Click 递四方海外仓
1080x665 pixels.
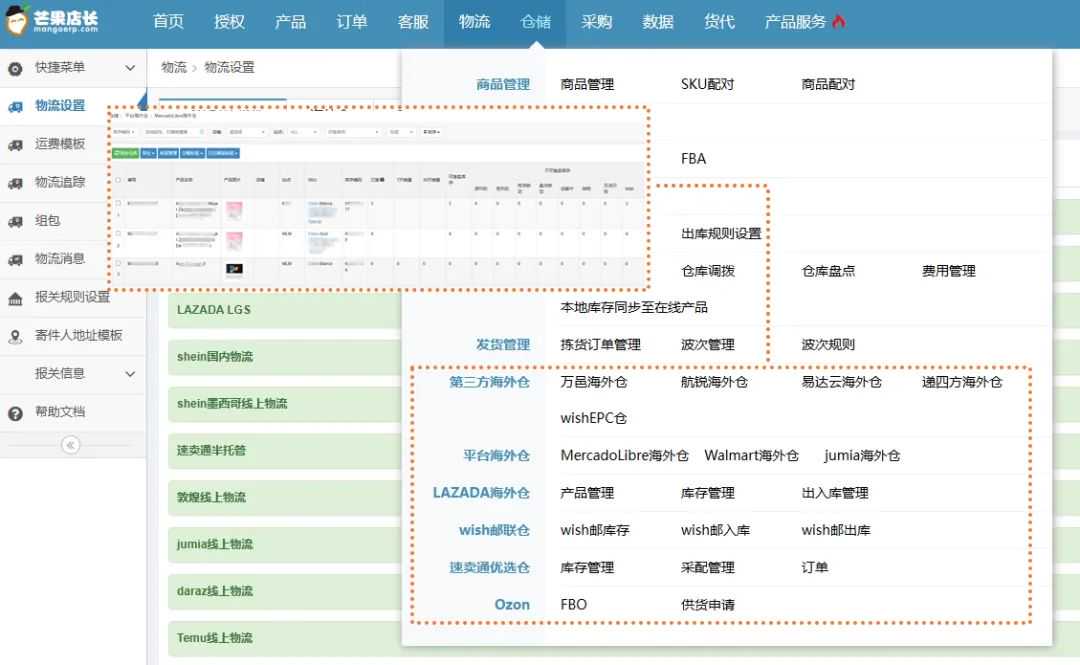pos(962,382)
